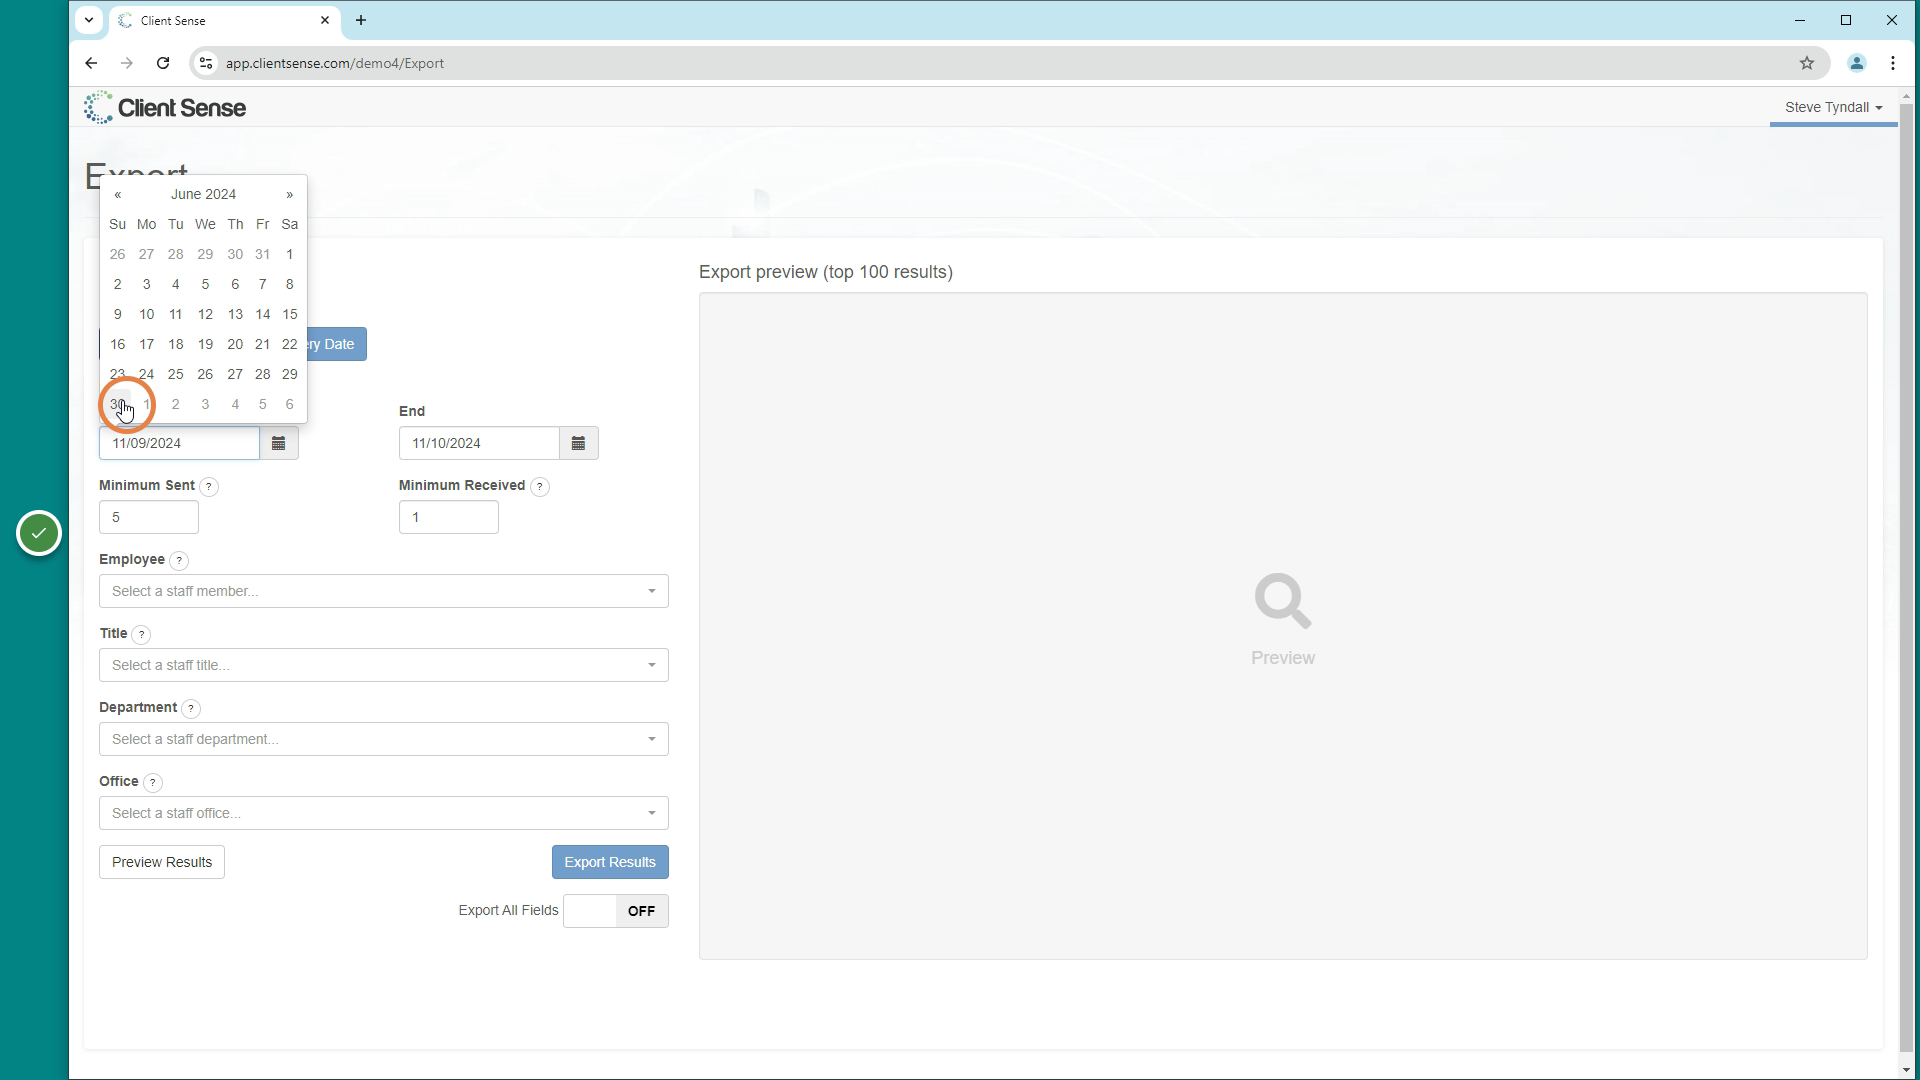Click the End date input field
The width and height of the screenshot is (1920, 1080).
click(479, 443)
